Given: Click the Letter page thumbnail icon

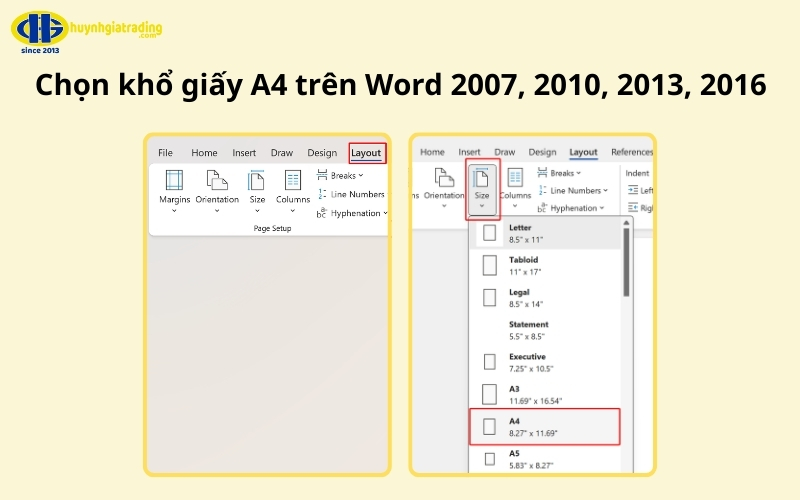Looking at the screenshot, I should click(489, 233).
